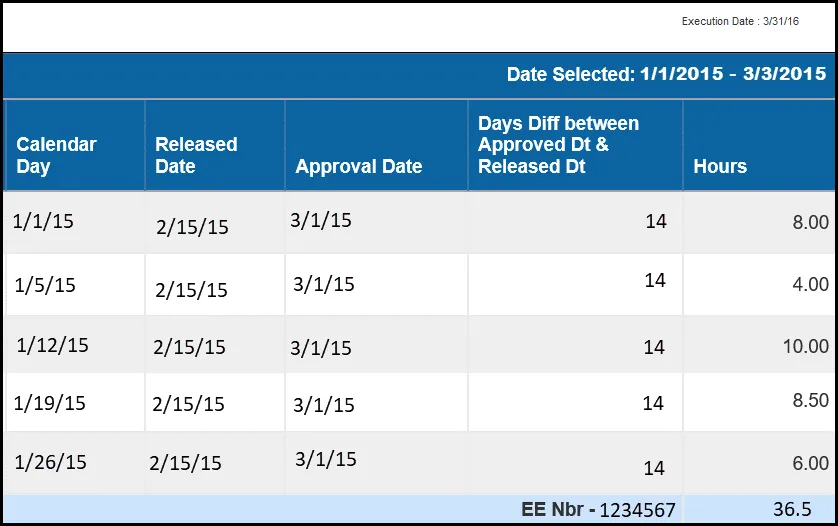Click the released date in the 1/1/15 row
The width and height of the screenshot is (838, 526).
point(192,227)
